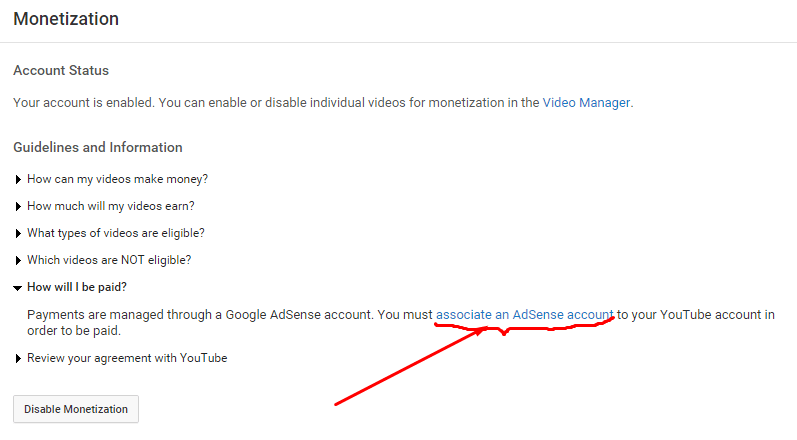Click the 'Payments are managed through' sentence
Screen dimensions: 797x440
click(401, 323)
